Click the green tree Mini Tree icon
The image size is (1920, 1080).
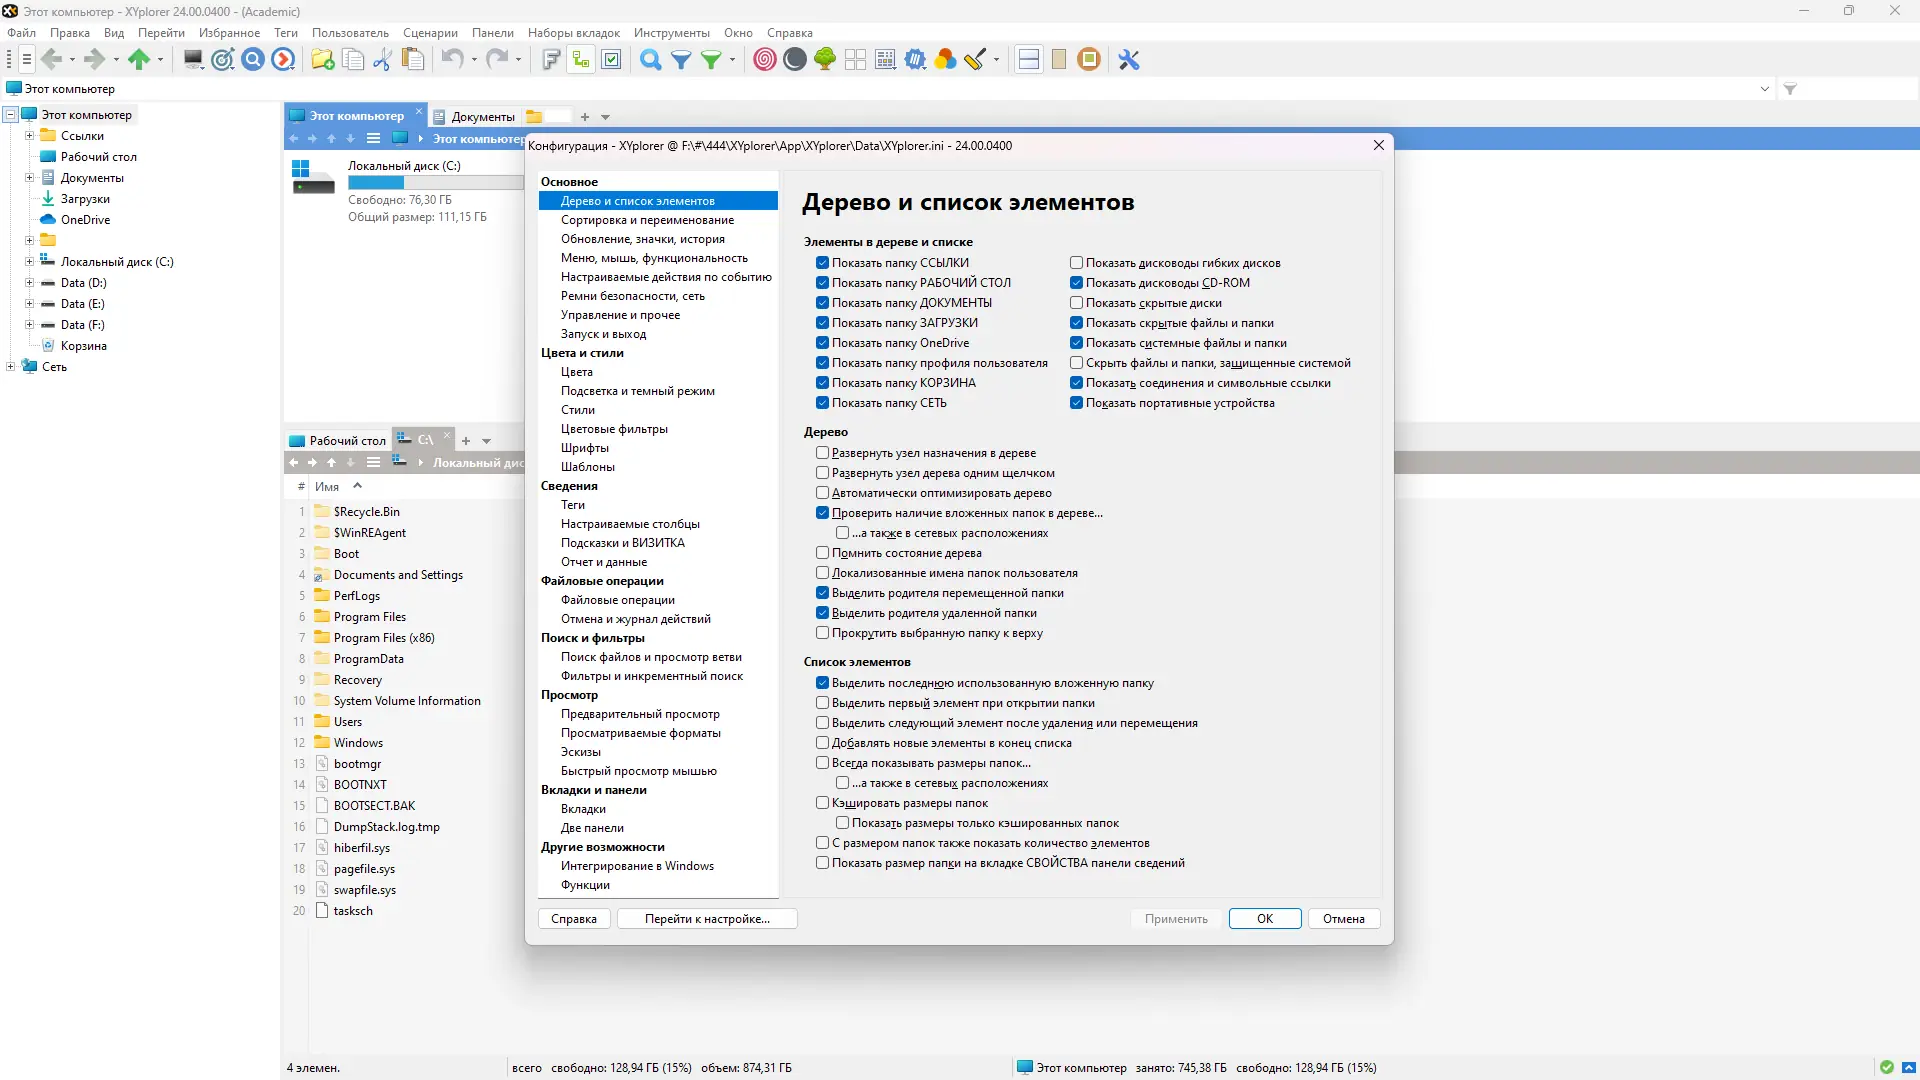(825, 60)
